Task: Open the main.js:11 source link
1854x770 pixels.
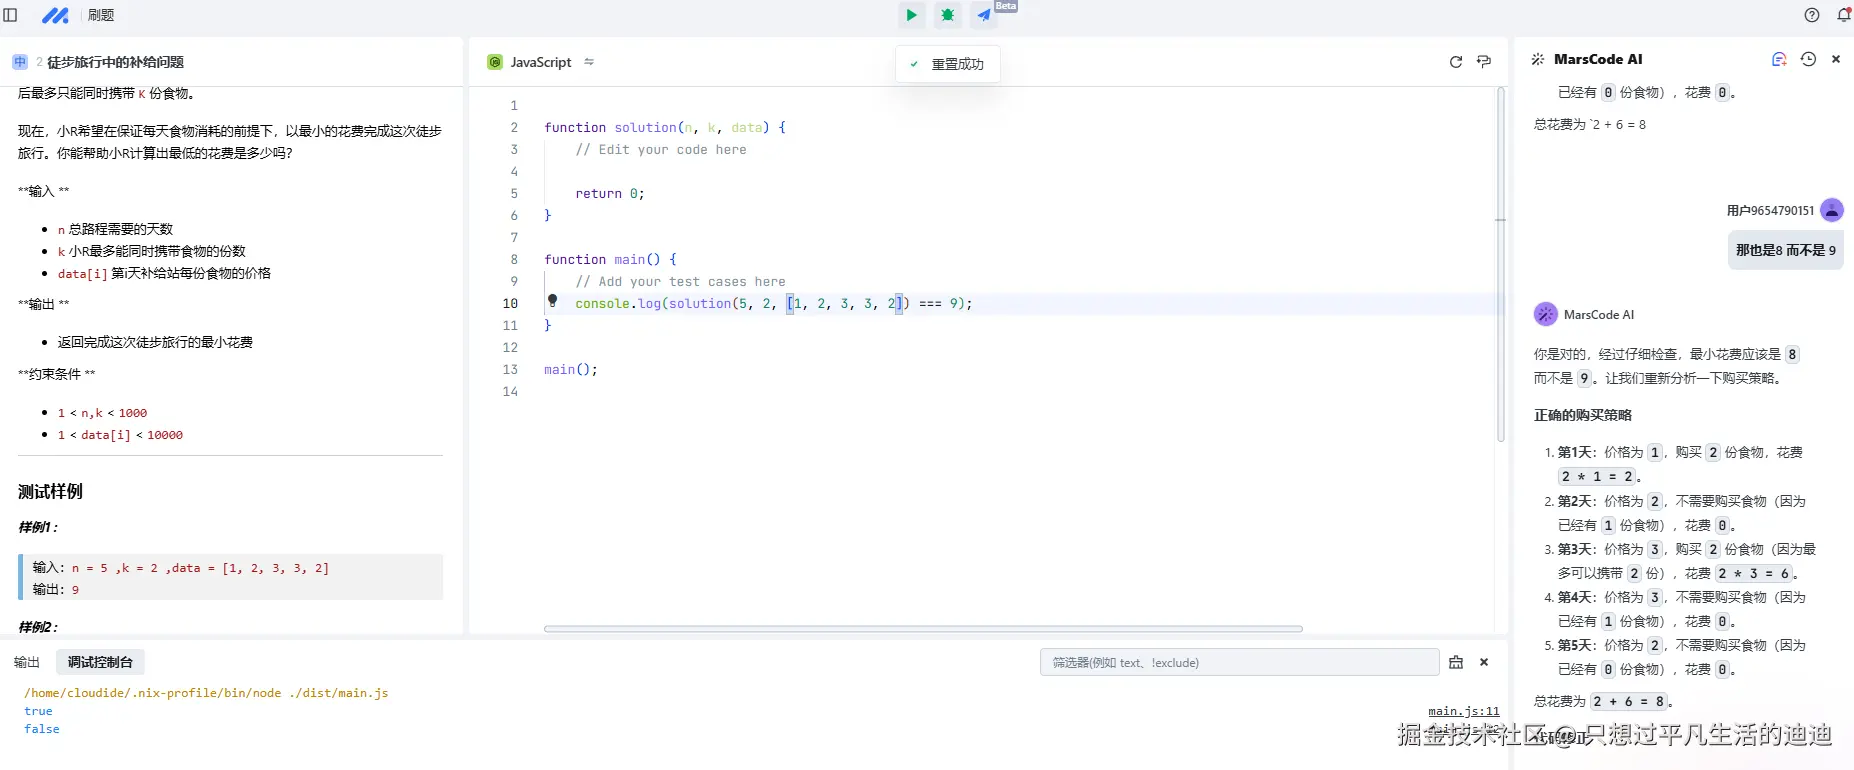Action: click(x=1463, y=711)
